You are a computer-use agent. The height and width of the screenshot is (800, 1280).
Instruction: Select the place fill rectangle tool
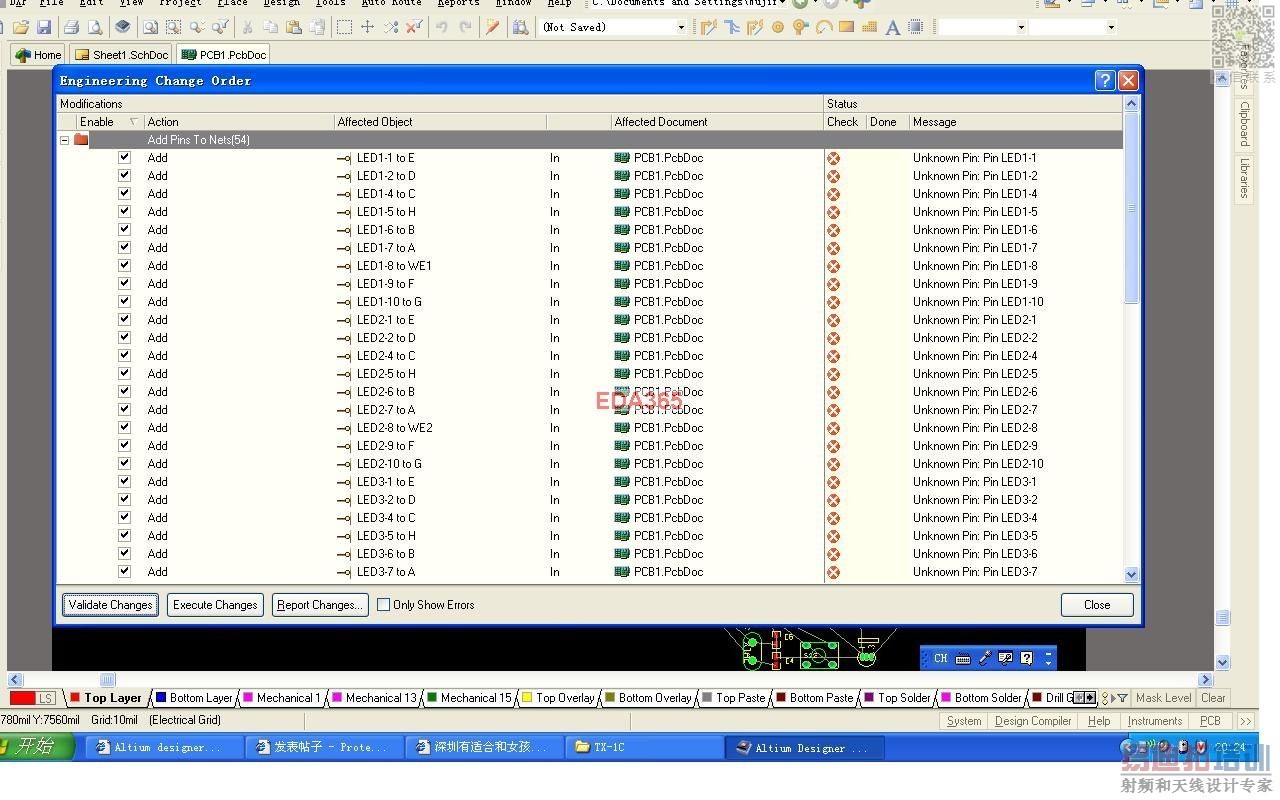click(846, 27)
